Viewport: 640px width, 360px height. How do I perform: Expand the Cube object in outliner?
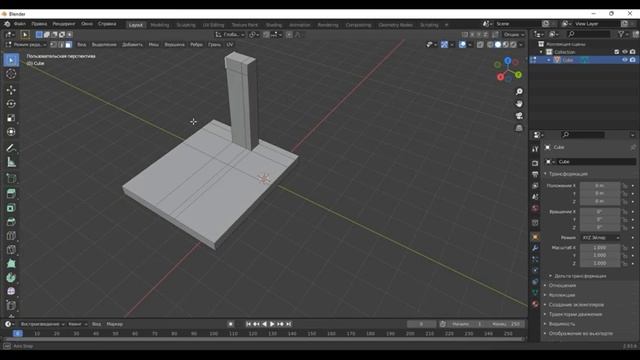pyautogui.click(x=549, y=60)
